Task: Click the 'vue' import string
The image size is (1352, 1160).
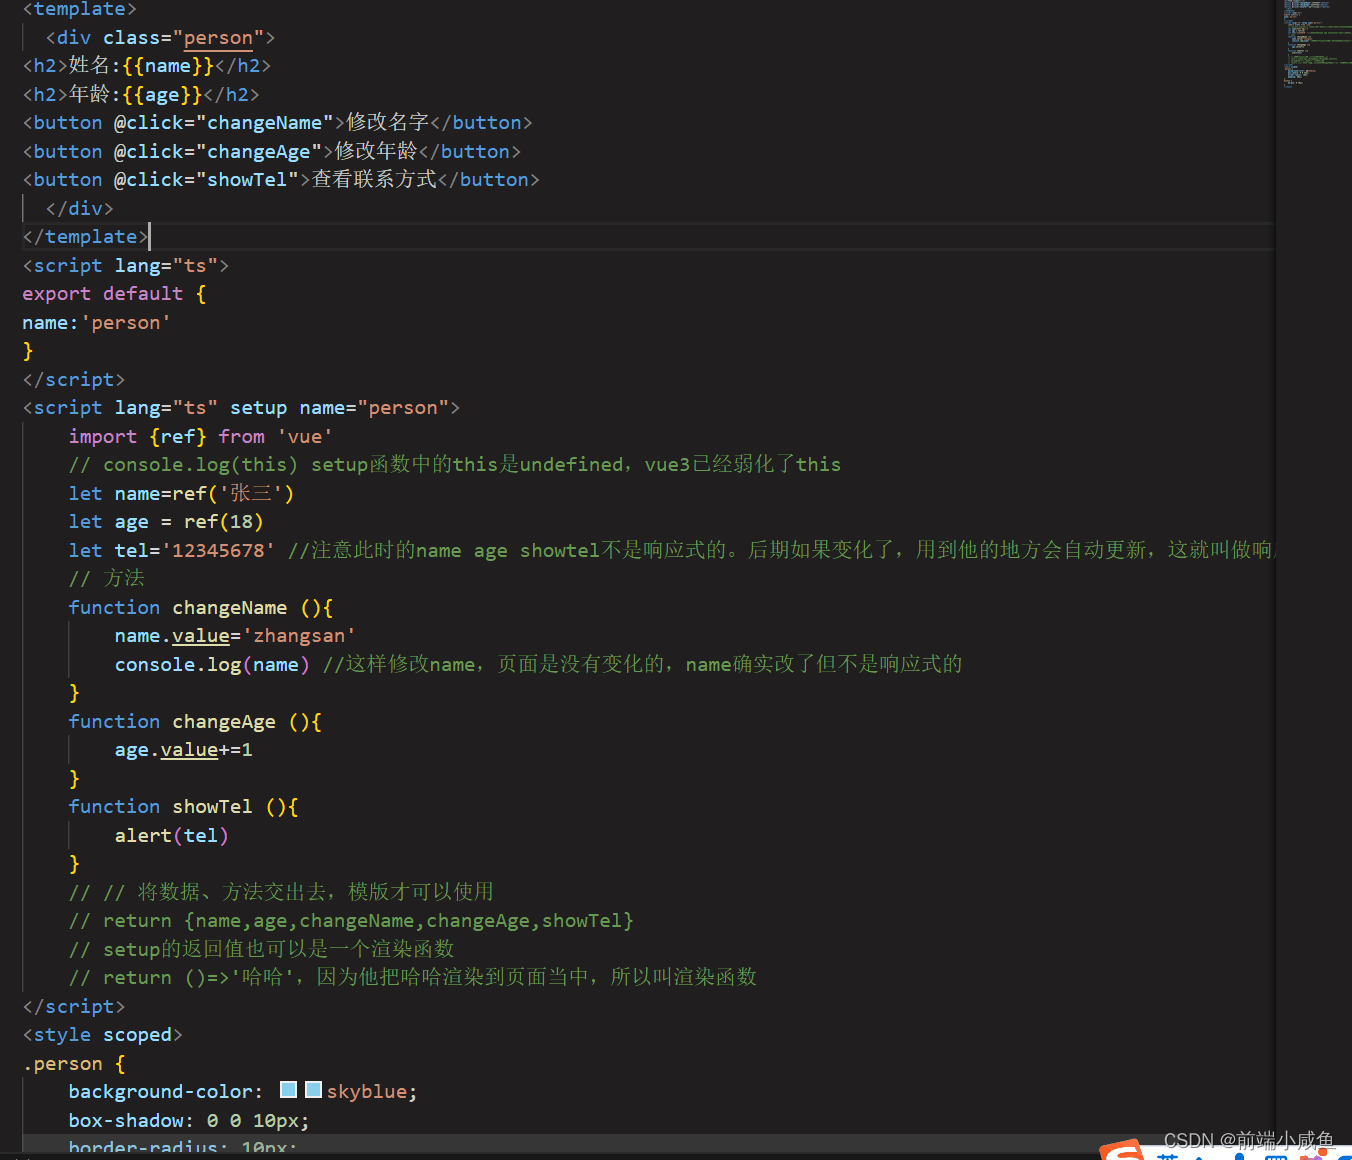Action: [304, 437]
